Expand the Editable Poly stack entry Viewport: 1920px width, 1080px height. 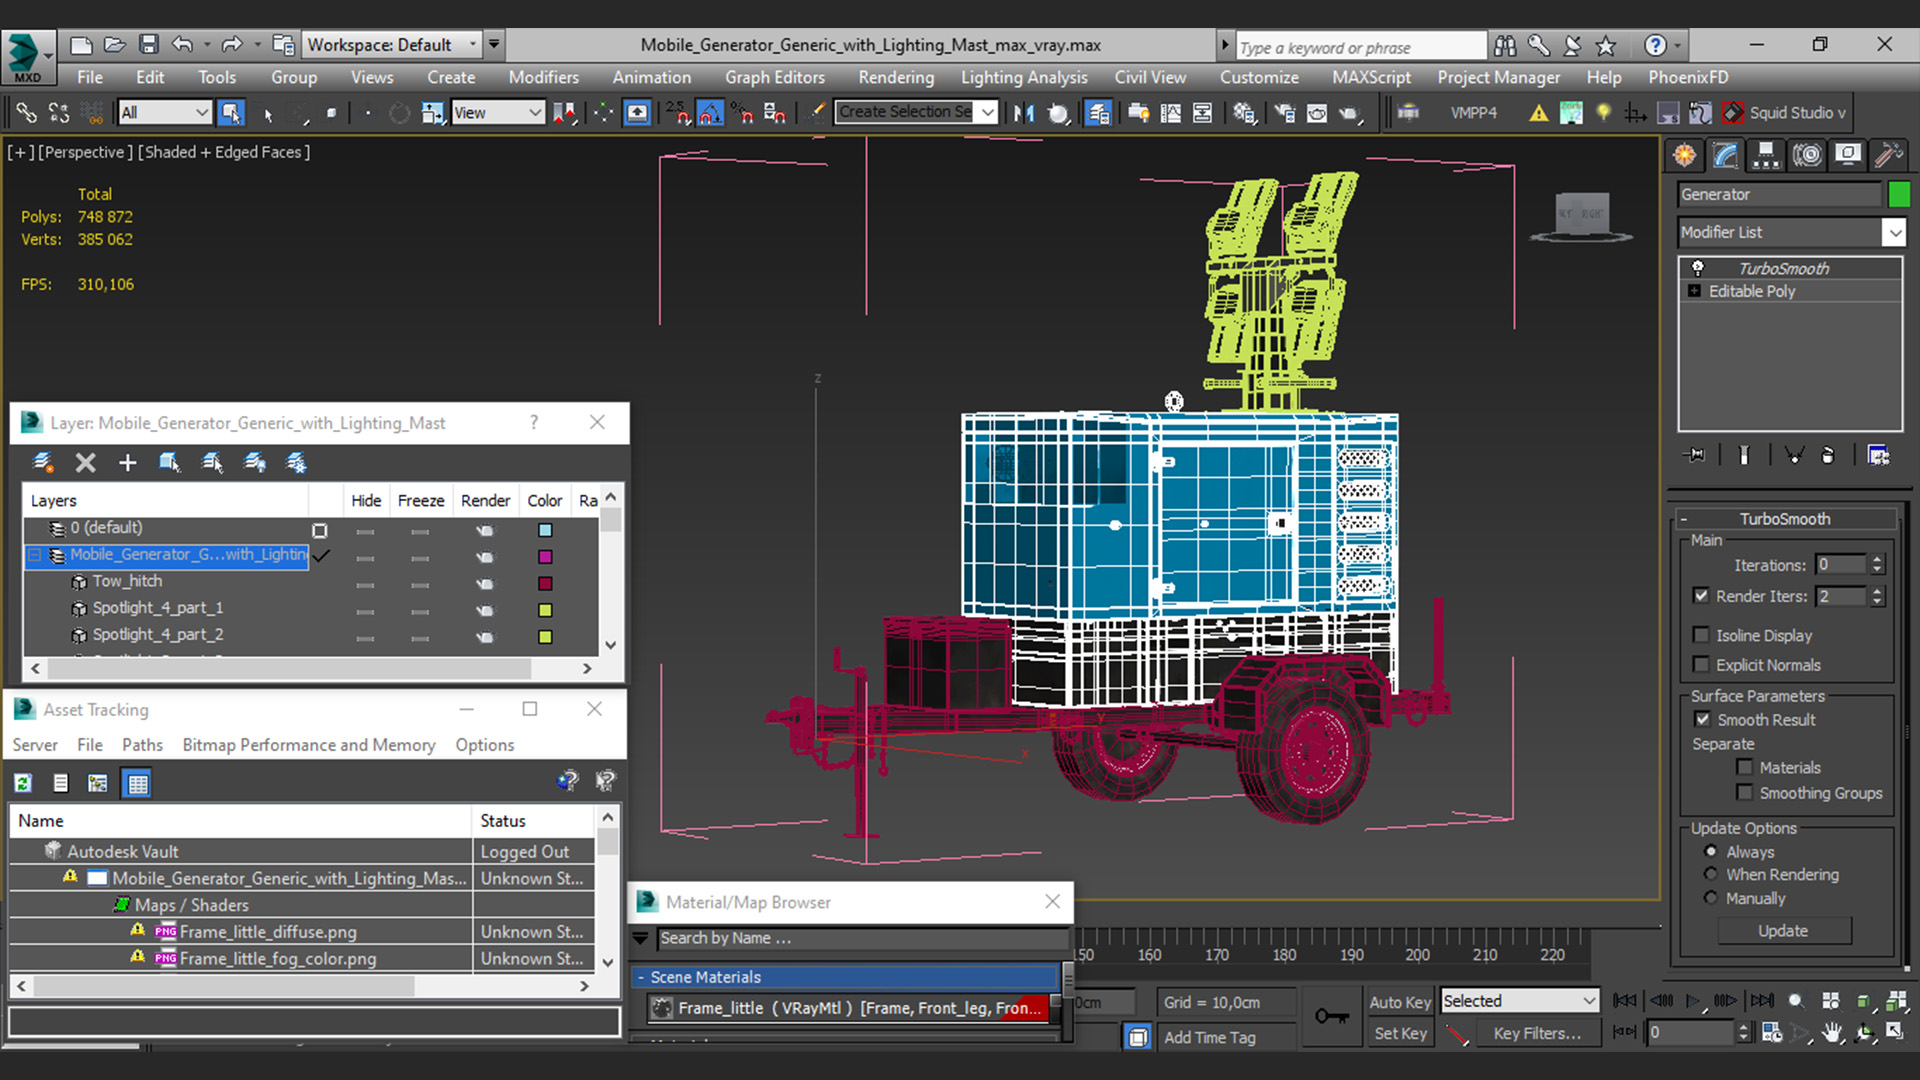coord(1694,291)
